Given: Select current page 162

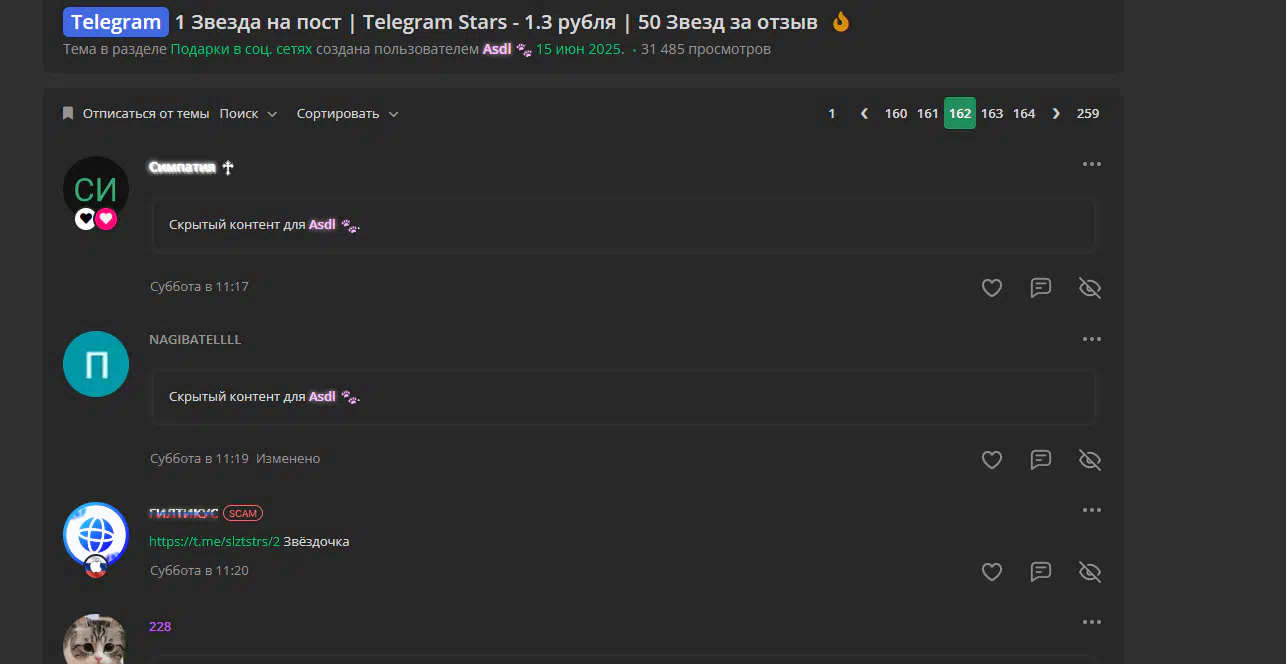Looking at the screenshot, I should 960,114.
